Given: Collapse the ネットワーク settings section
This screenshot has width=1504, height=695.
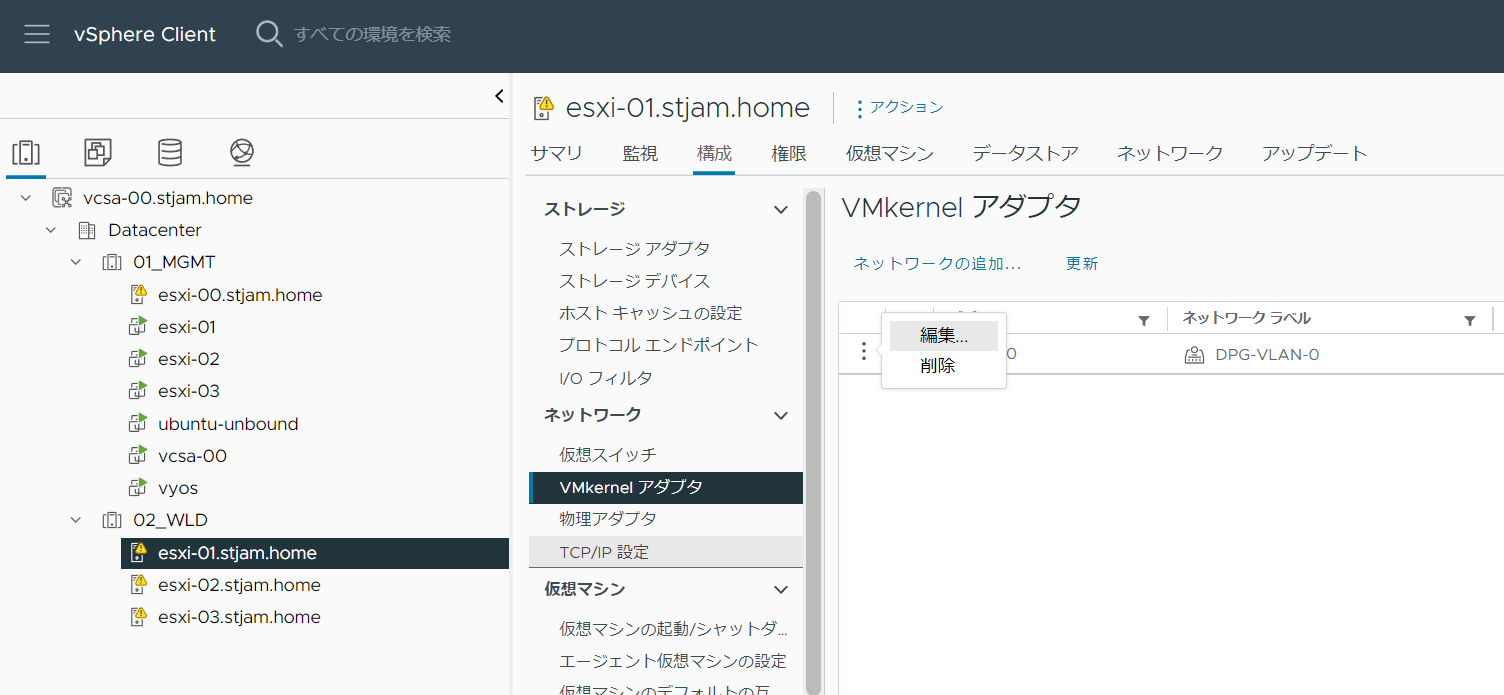Looking at the screenshot, I should pyautogui.click(x=781, y=415).
